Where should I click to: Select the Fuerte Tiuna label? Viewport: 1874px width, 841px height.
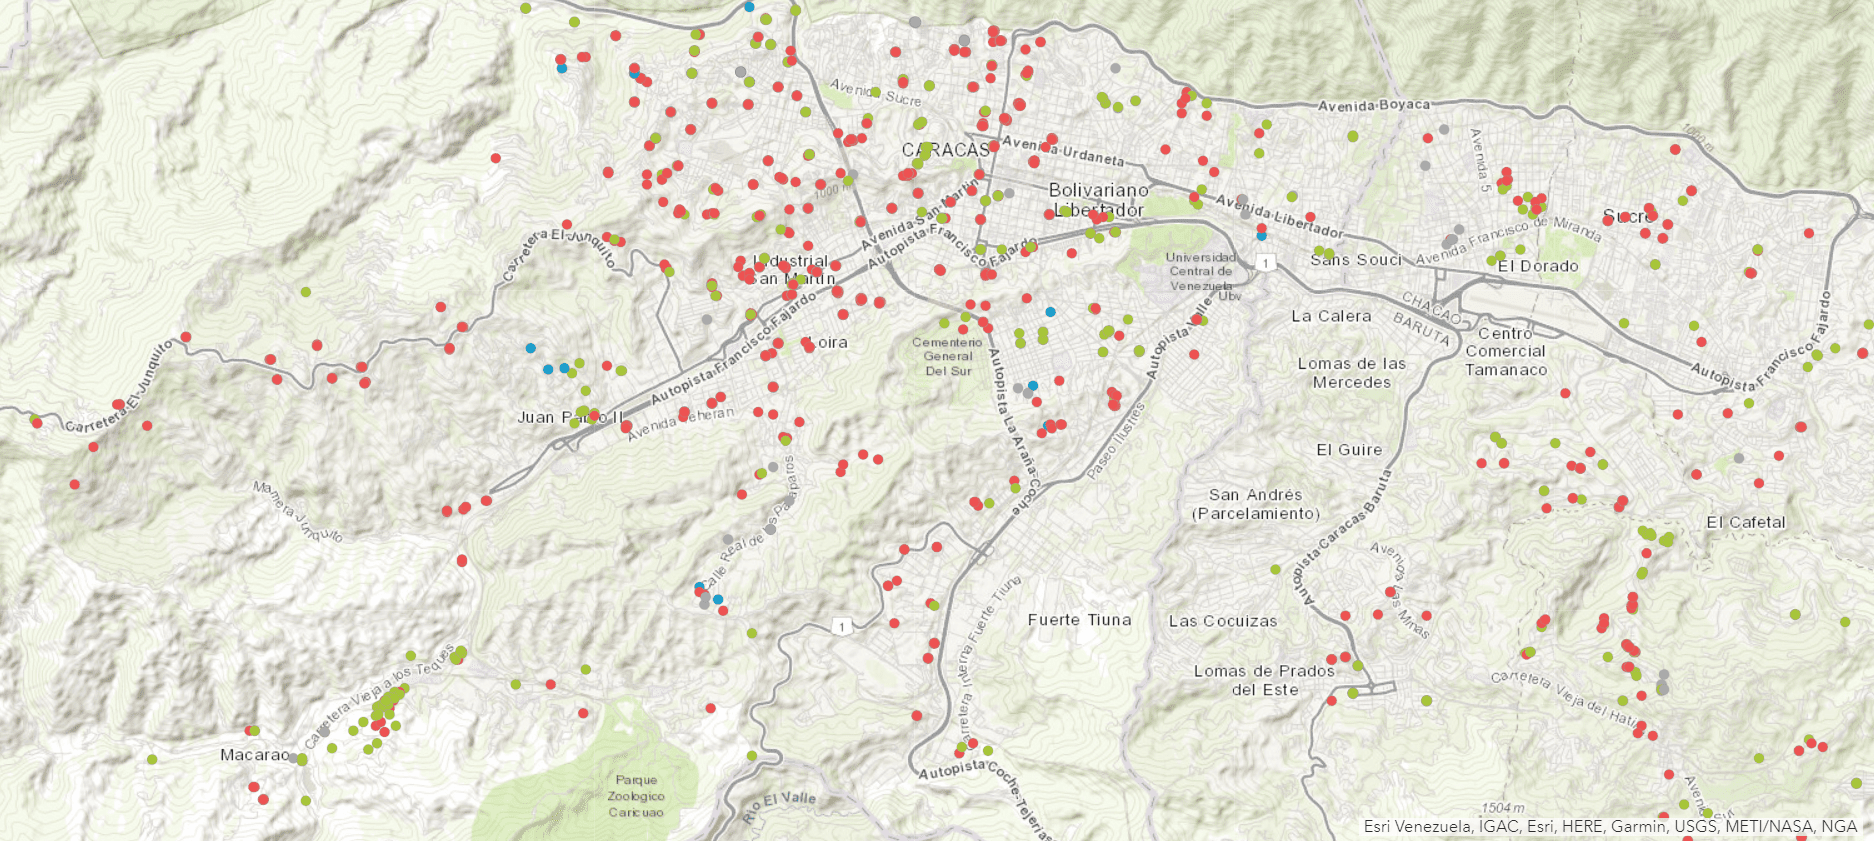click(x=1080, y=620)
